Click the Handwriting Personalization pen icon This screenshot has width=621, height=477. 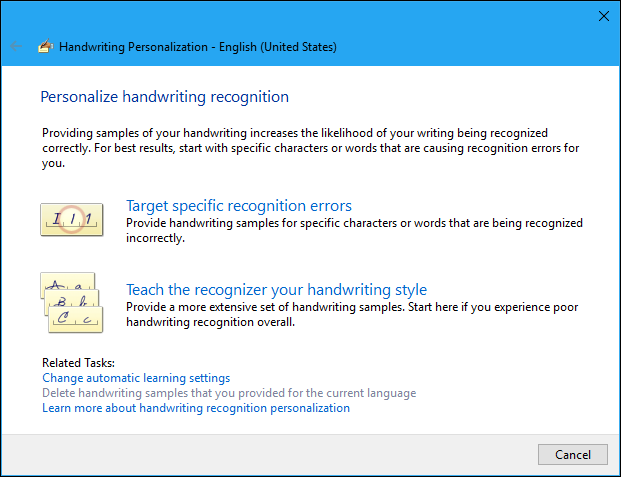click(x=44, y=47)
